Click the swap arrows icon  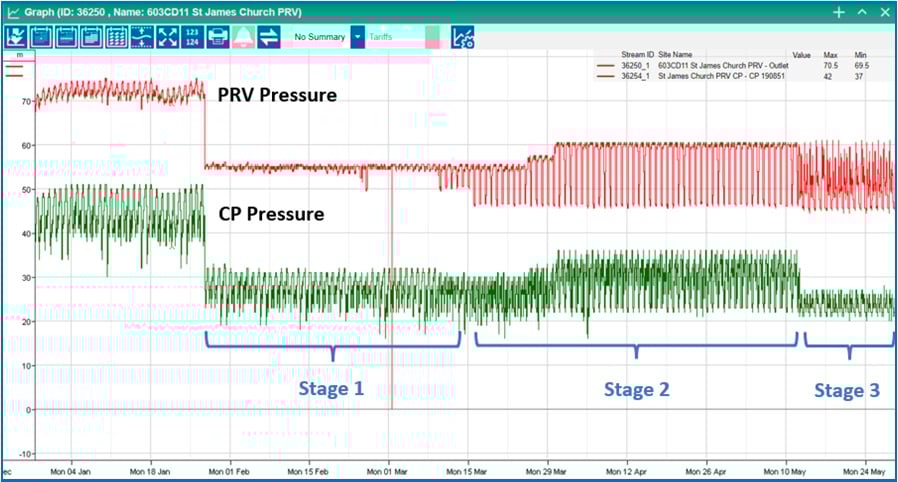tap(268, 37)
